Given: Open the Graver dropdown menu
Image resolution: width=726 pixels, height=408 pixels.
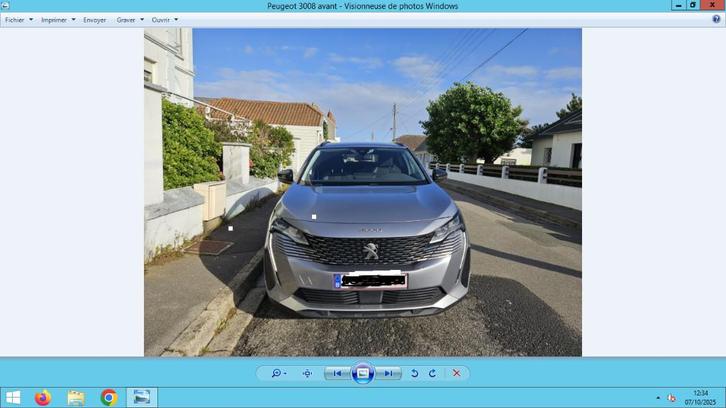Looking at the screenshot, I should (129, 20).
